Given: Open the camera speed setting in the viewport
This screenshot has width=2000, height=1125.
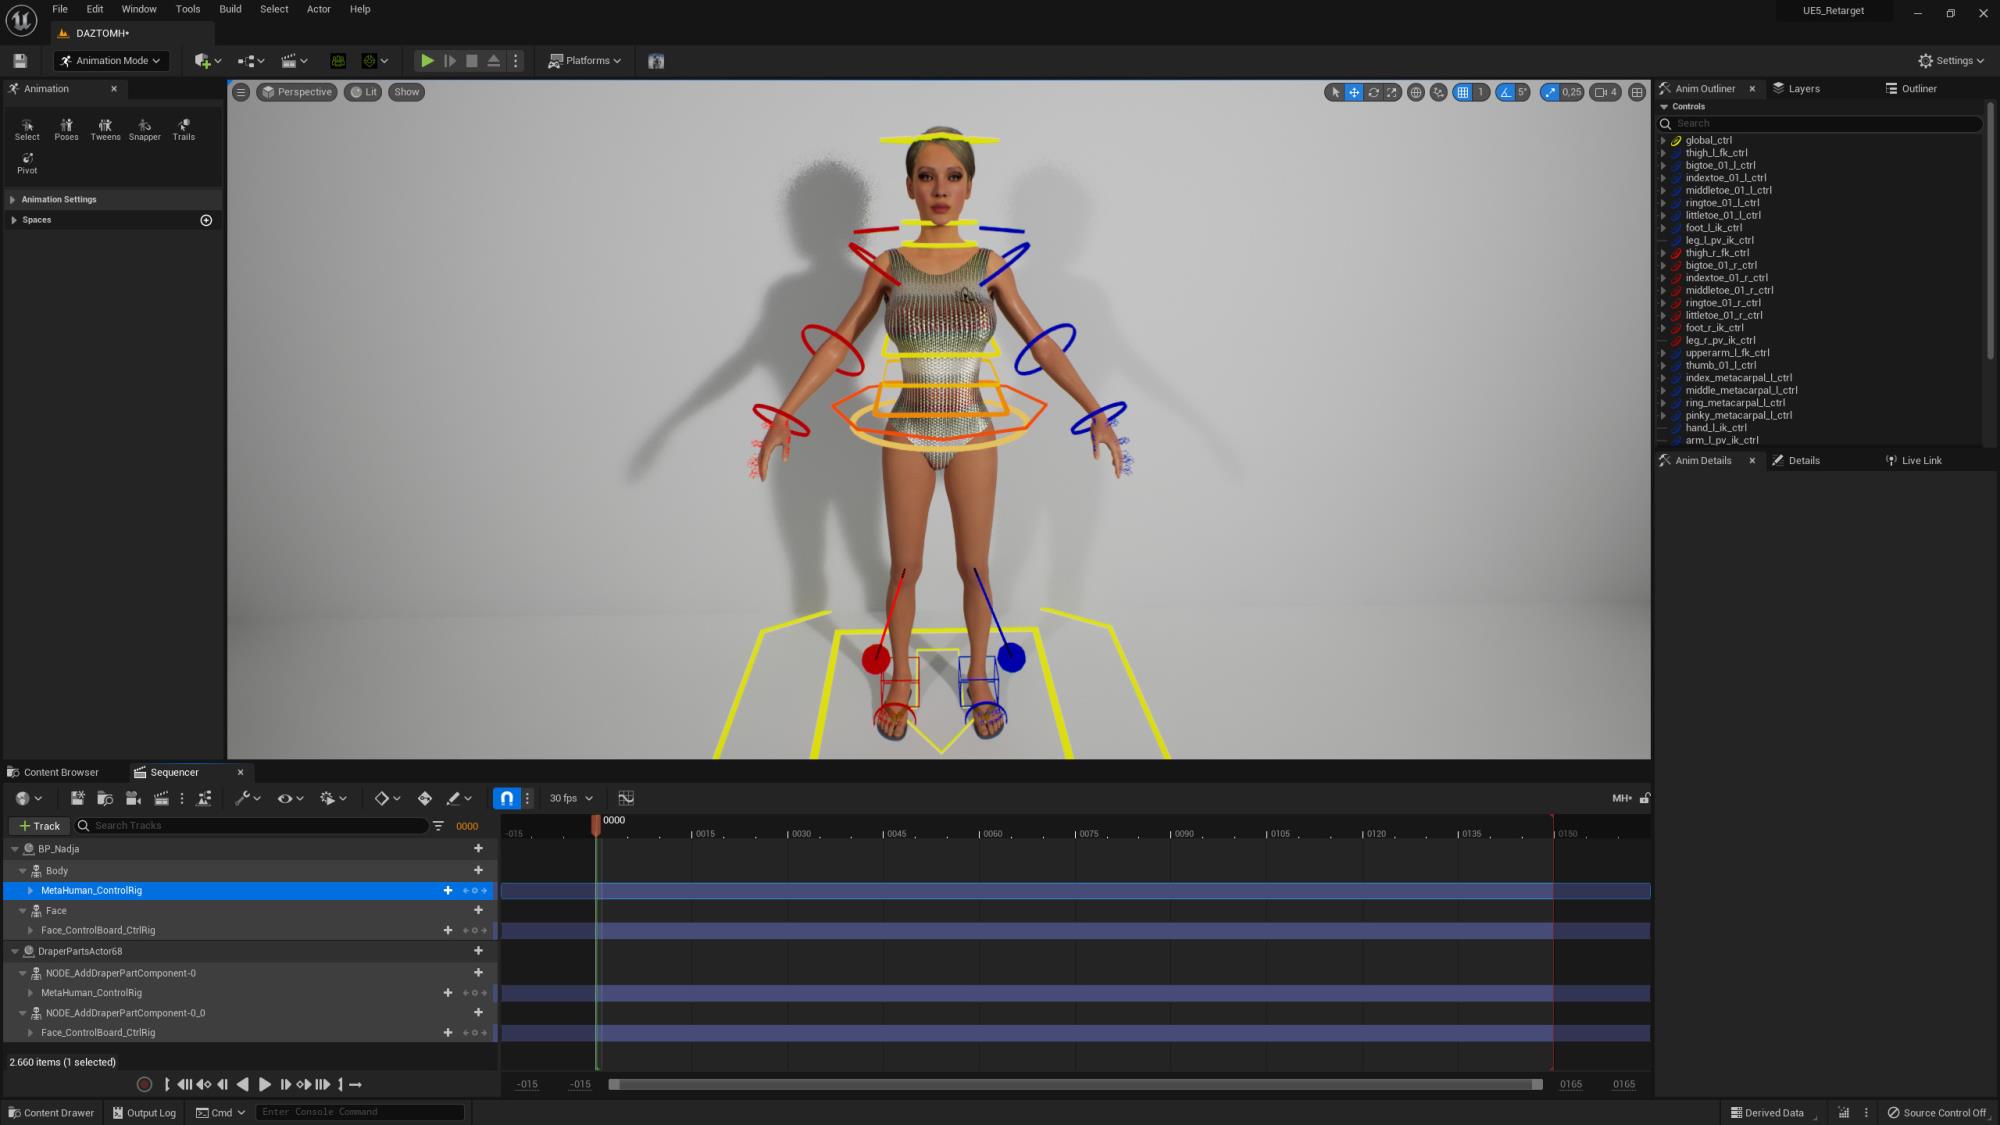Looking at the screenshot, I should coord(1606,92).
